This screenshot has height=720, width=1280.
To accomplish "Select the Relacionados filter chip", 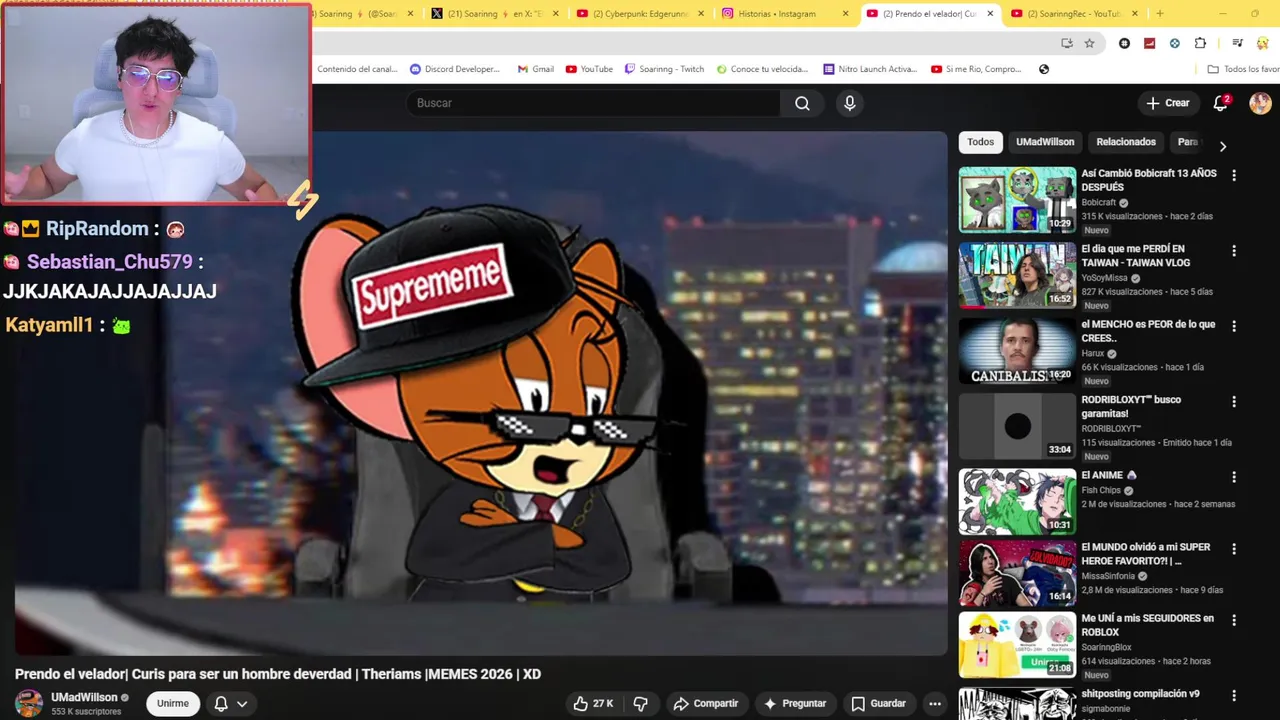I will 1126,142.
